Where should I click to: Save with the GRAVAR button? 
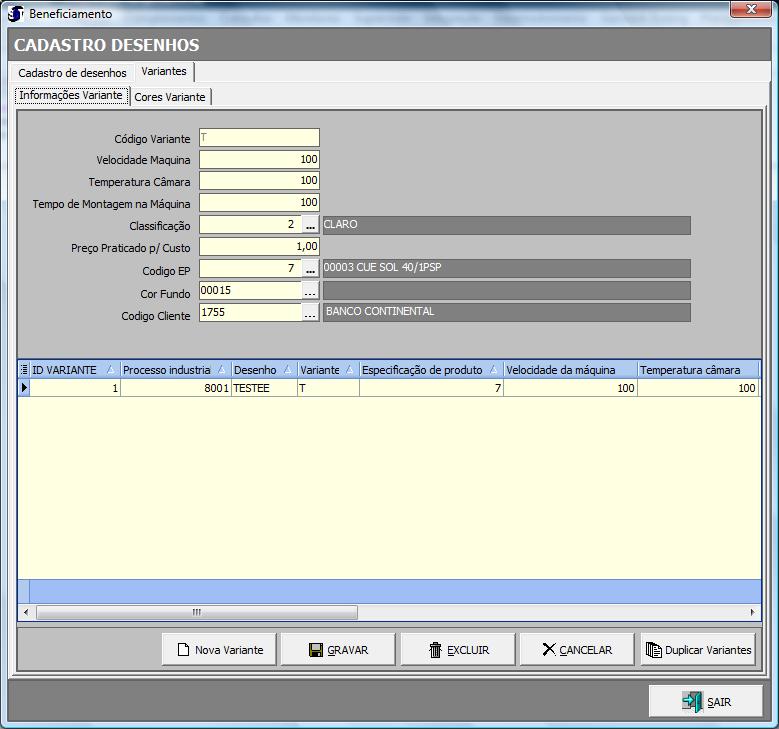338,650
